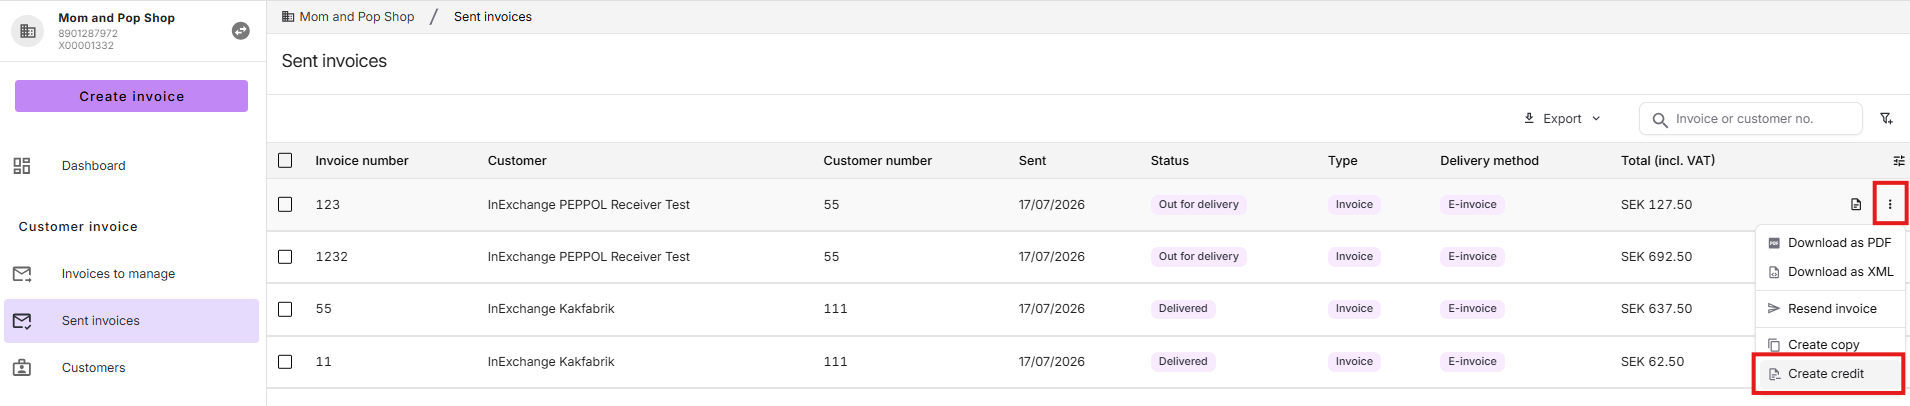Click the Create invoice button
The height and width of the screenshot is (406, 1910).
[x=131, y=96]
